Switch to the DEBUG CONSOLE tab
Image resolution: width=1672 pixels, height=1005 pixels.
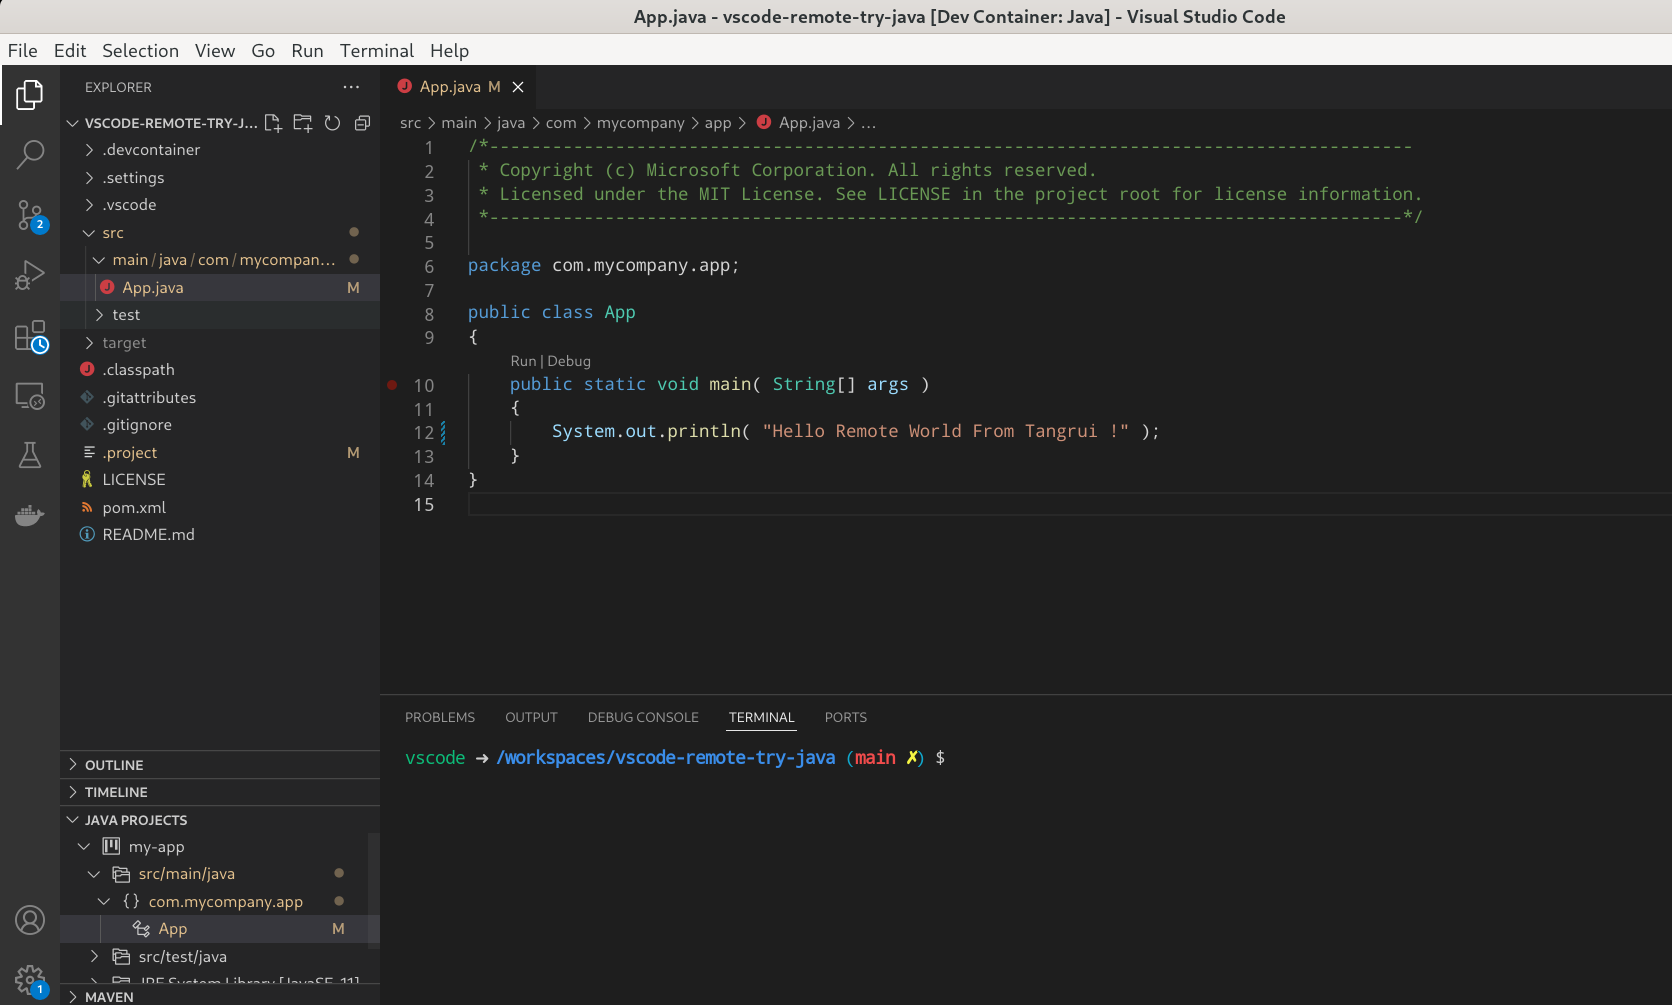coord(643,718)
